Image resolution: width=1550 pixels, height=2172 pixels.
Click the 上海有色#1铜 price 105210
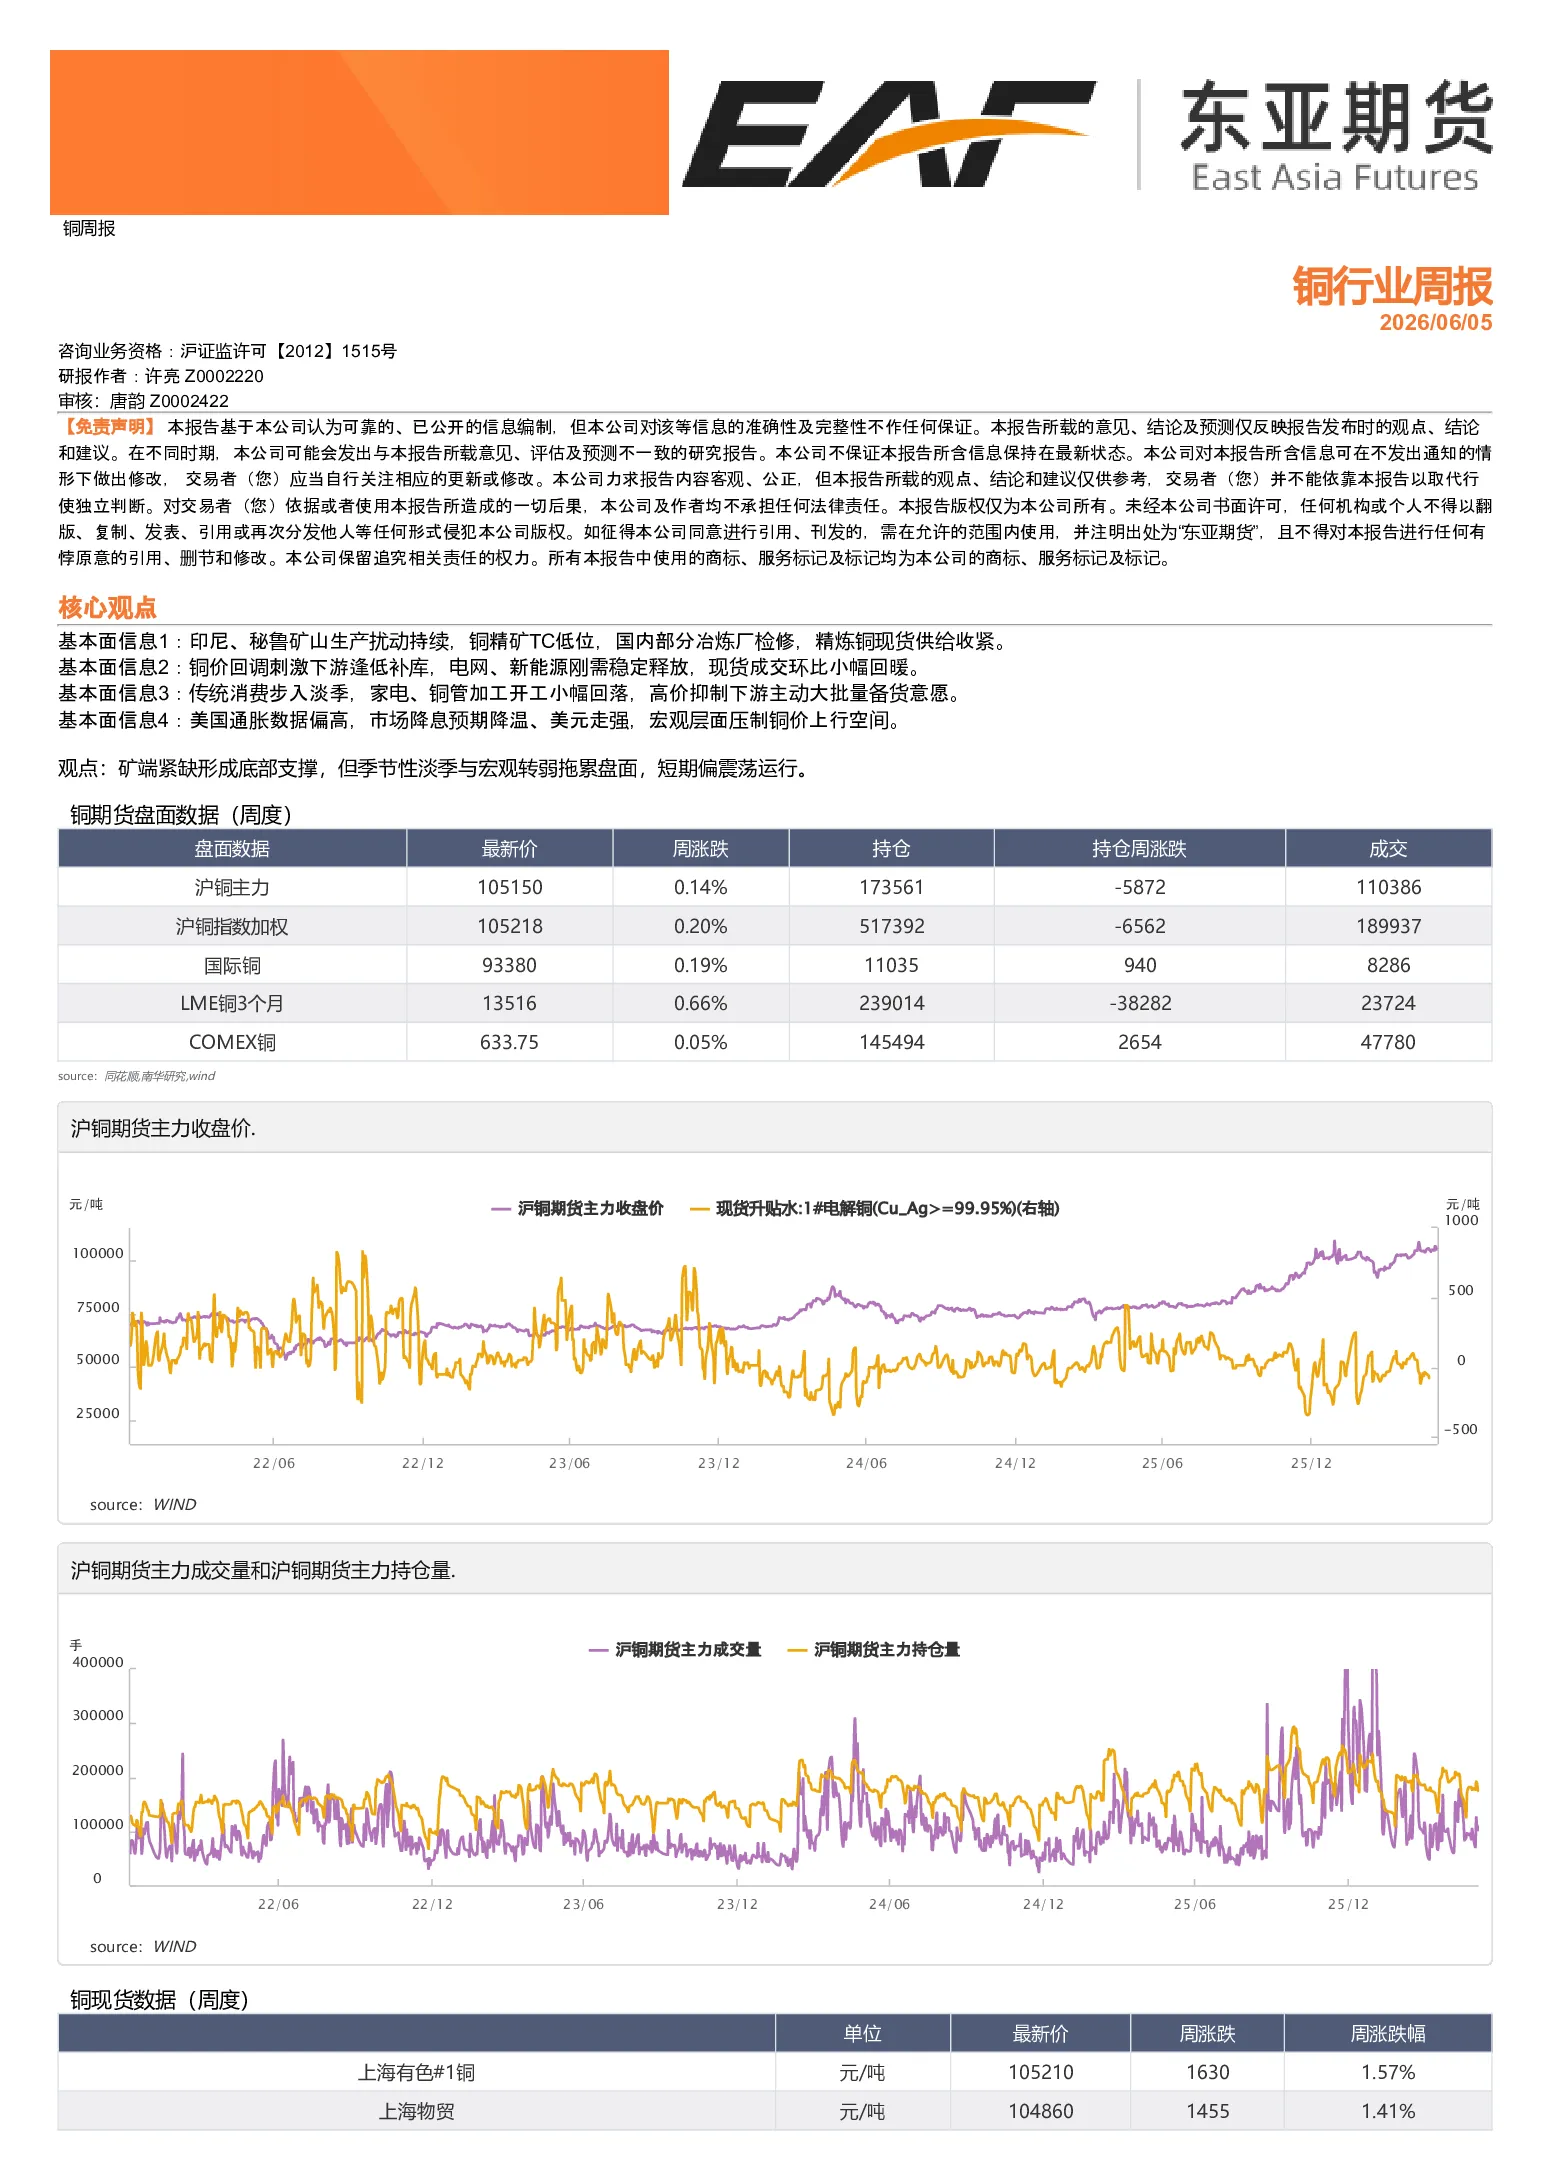1041,2072
